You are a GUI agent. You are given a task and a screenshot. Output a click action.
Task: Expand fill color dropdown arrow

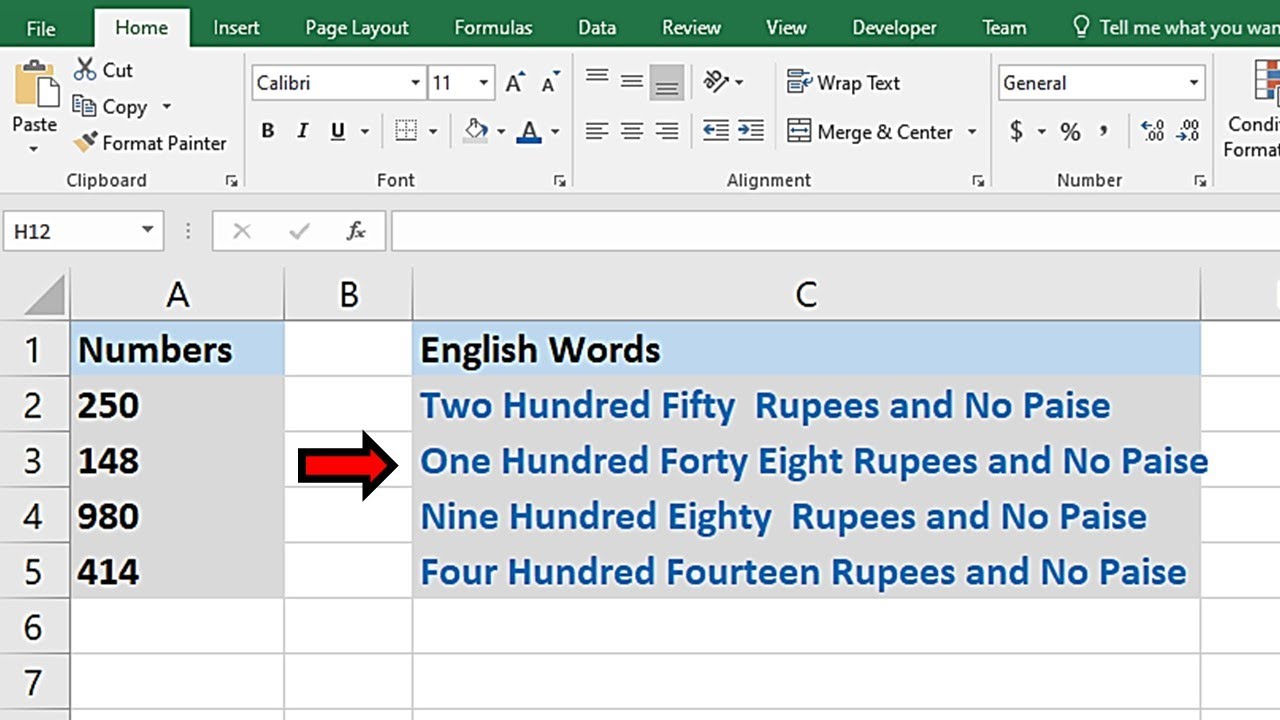pyautogui.click(x=501, y=131)
